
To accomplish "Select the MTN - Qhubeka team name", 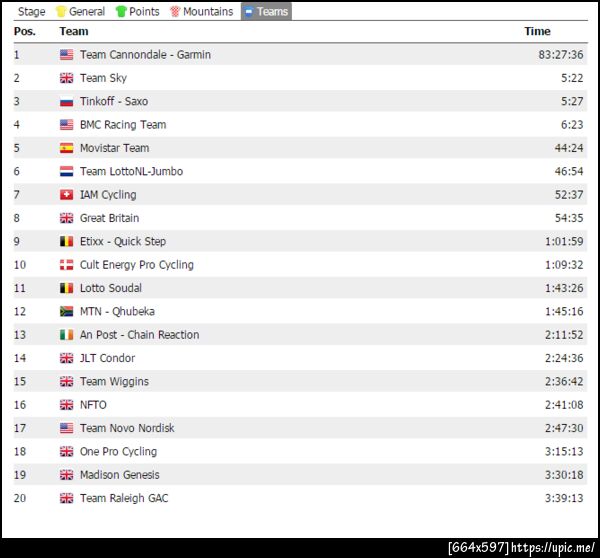I will coord(117,312).
